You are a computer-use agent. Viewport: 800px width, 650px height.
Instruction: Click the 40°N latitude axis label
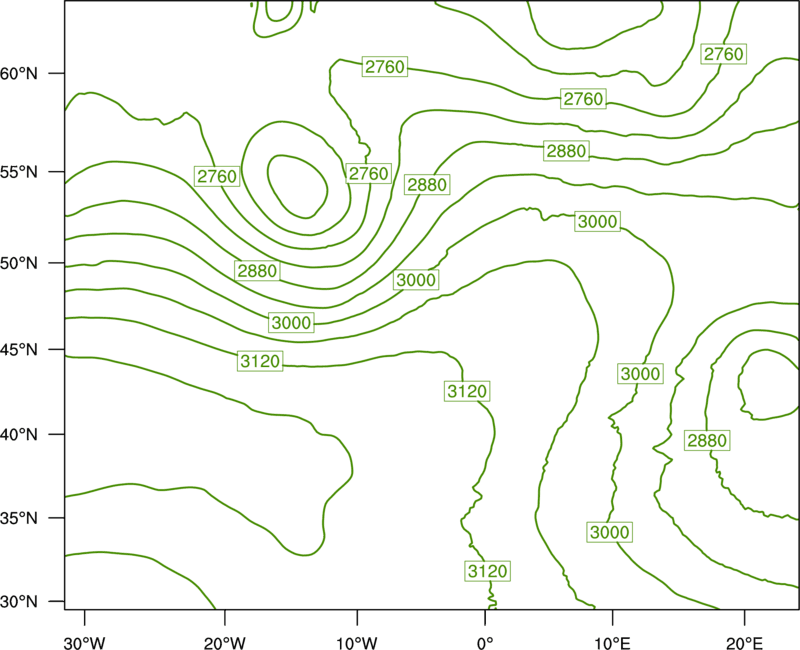(x=19, y=435)
